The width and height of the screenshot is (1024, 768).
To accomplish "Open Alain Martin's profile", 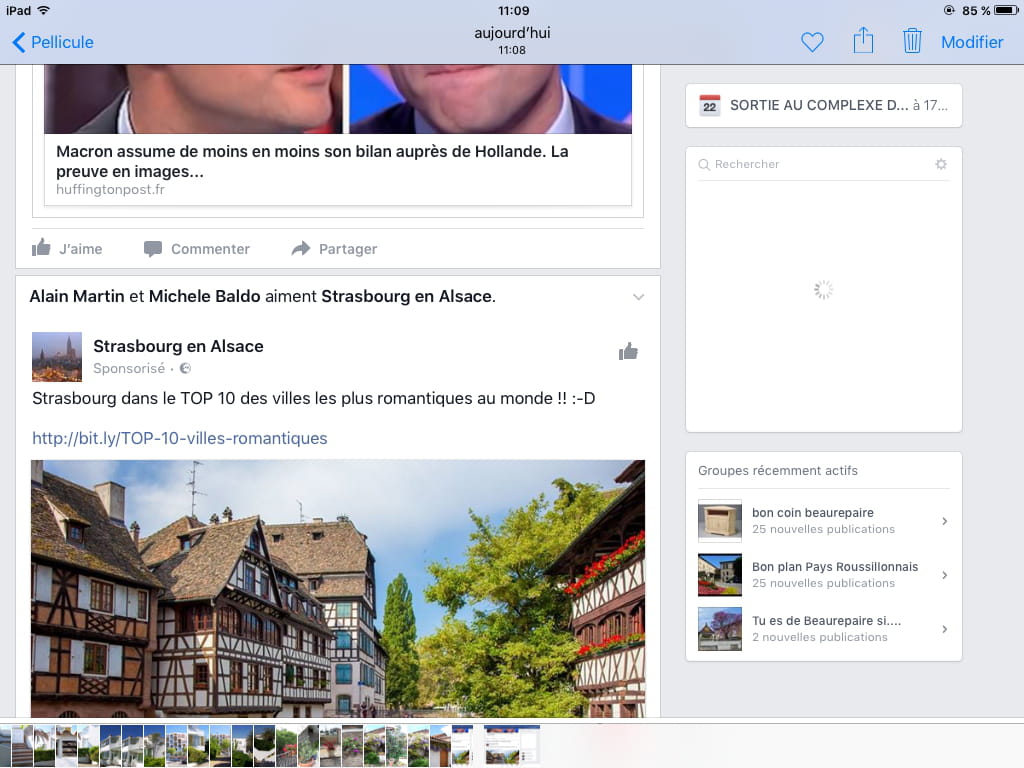I will (x=76, y=296).
